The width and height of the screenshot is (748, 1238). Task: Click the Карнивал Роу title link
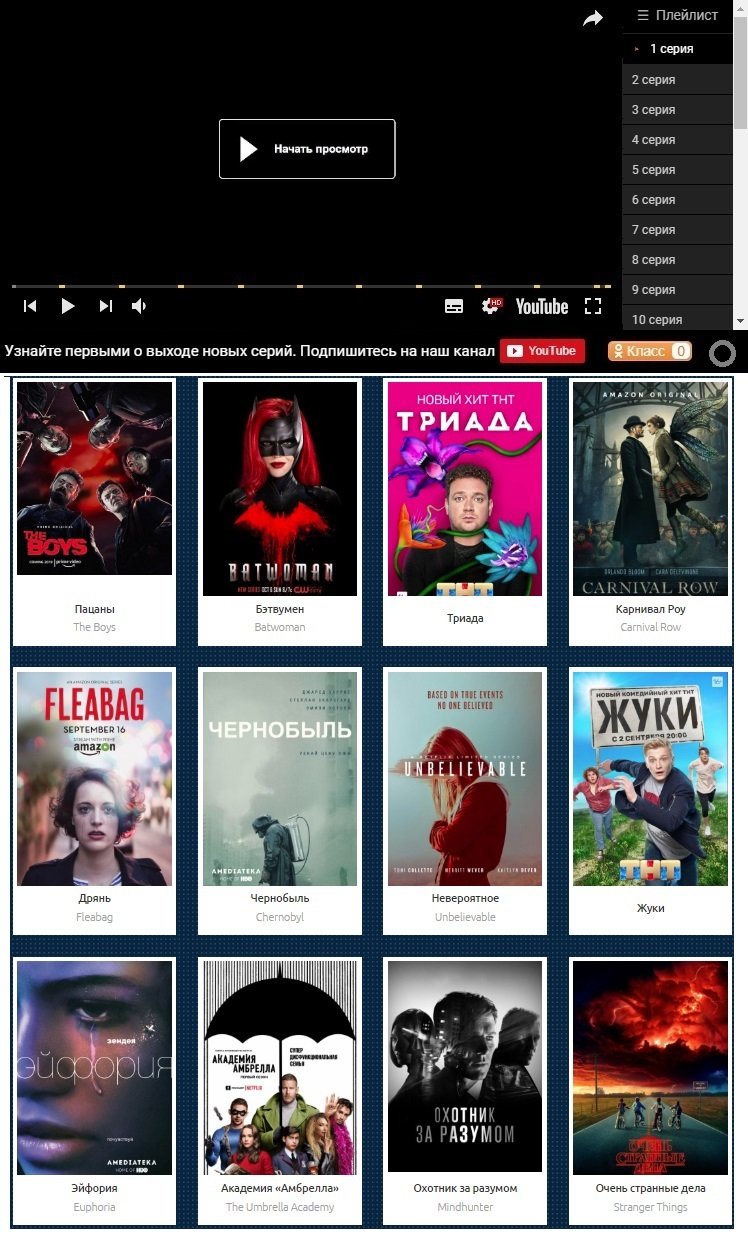tap(651, 609)
